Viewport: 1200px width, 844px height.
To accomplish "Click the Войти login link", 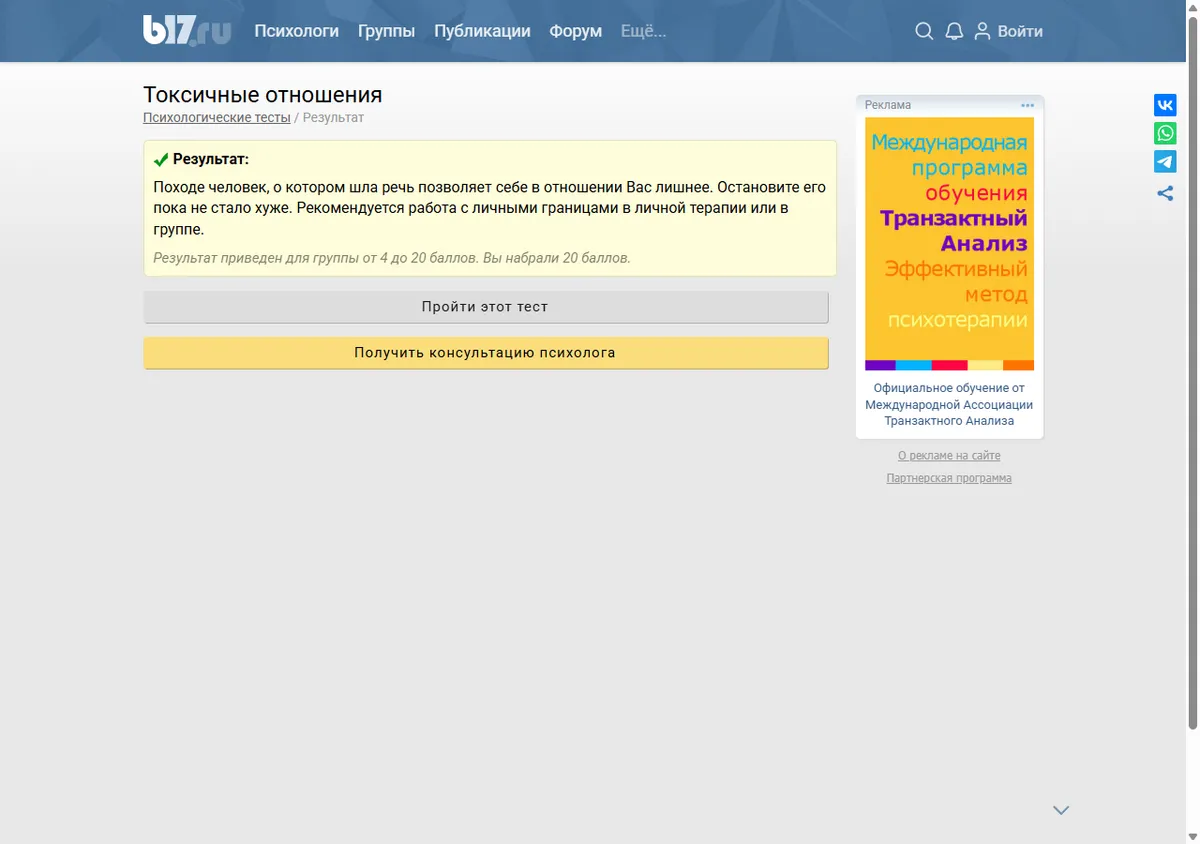I will 1020,31.
